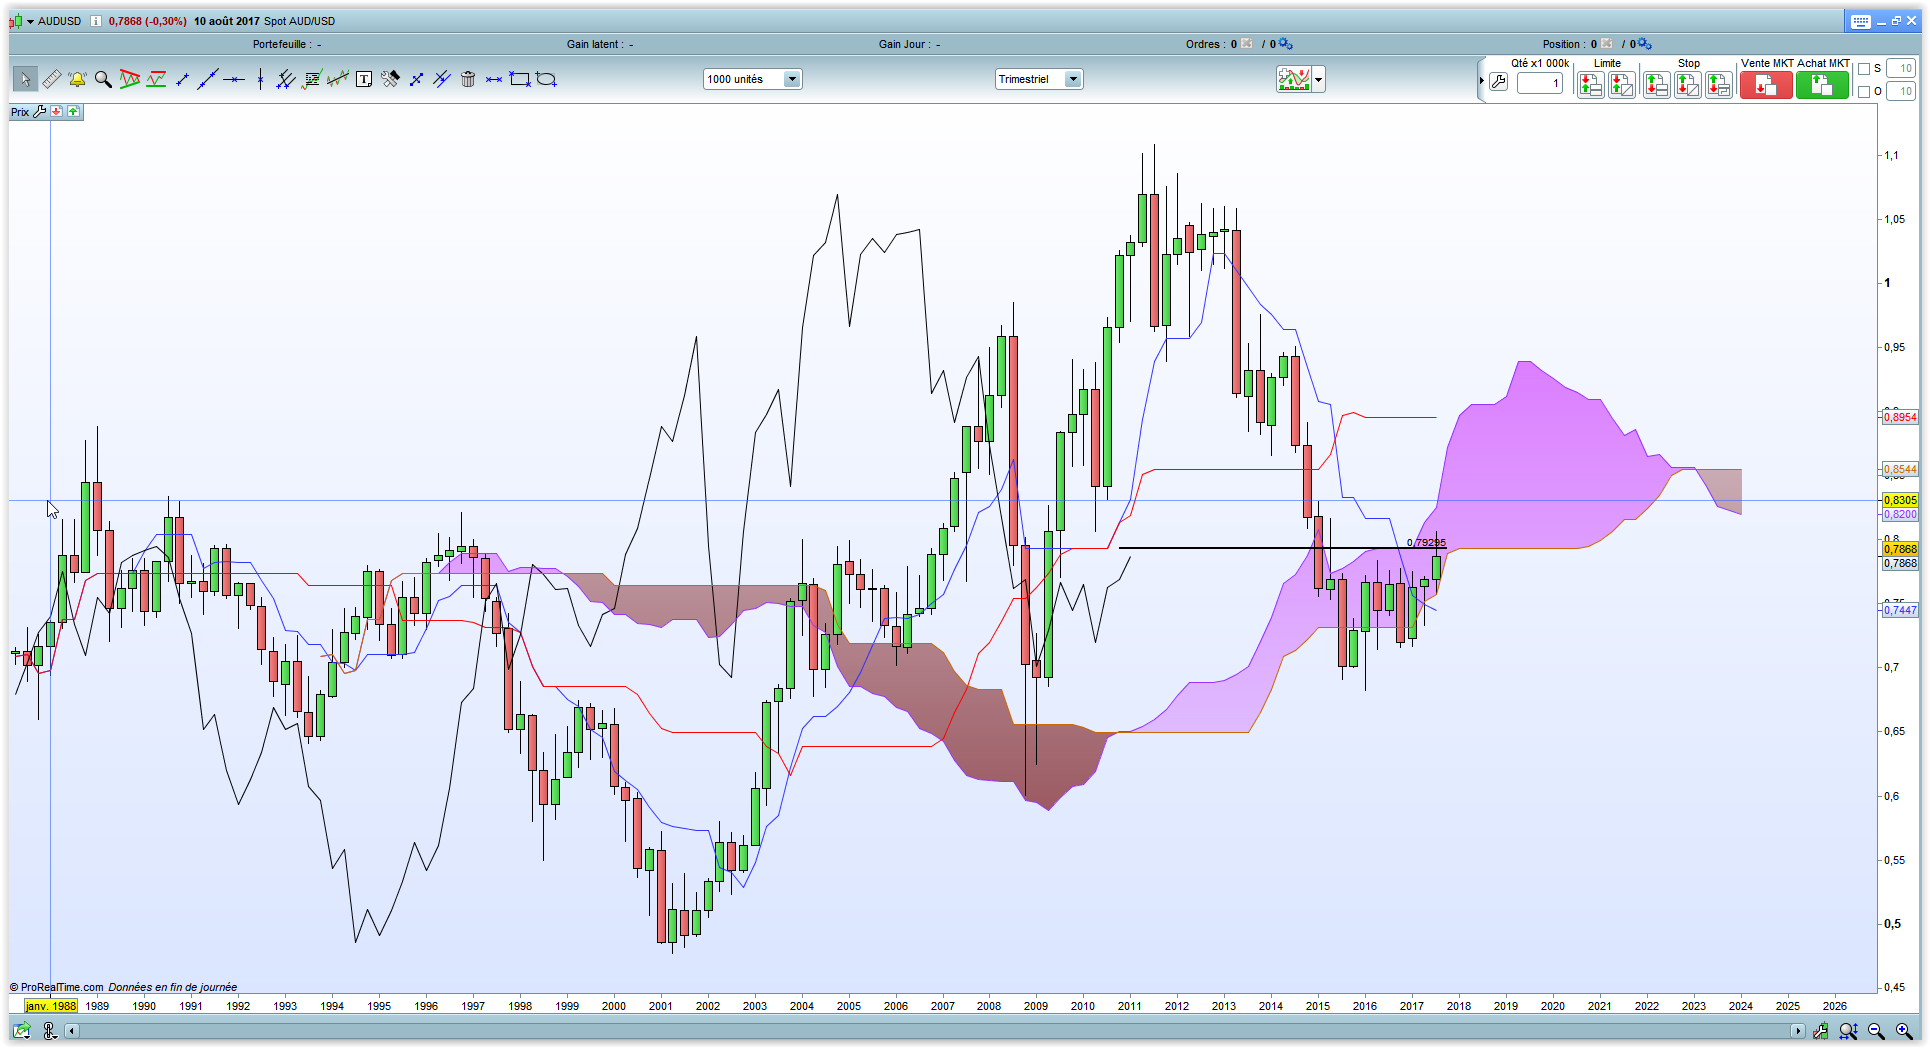This screenshot has height=1048, width=1930.
Task: Click the add indicator chart button
Action: [1293, 79]
